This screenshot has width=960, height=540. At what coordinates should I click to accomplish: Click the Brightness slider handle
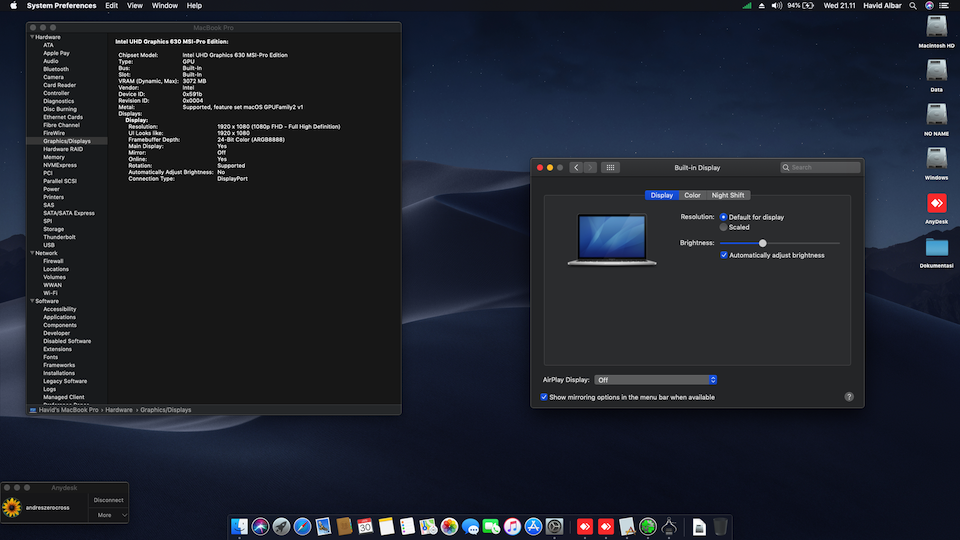[x=762, y=243]
